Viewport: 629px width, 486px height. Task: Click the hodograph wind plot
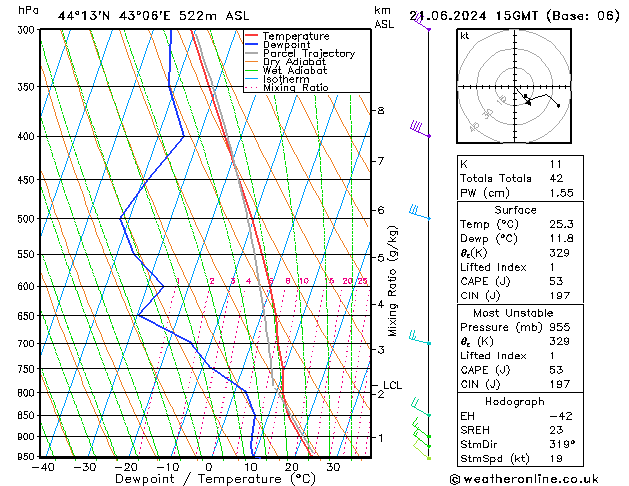[514, 86]
